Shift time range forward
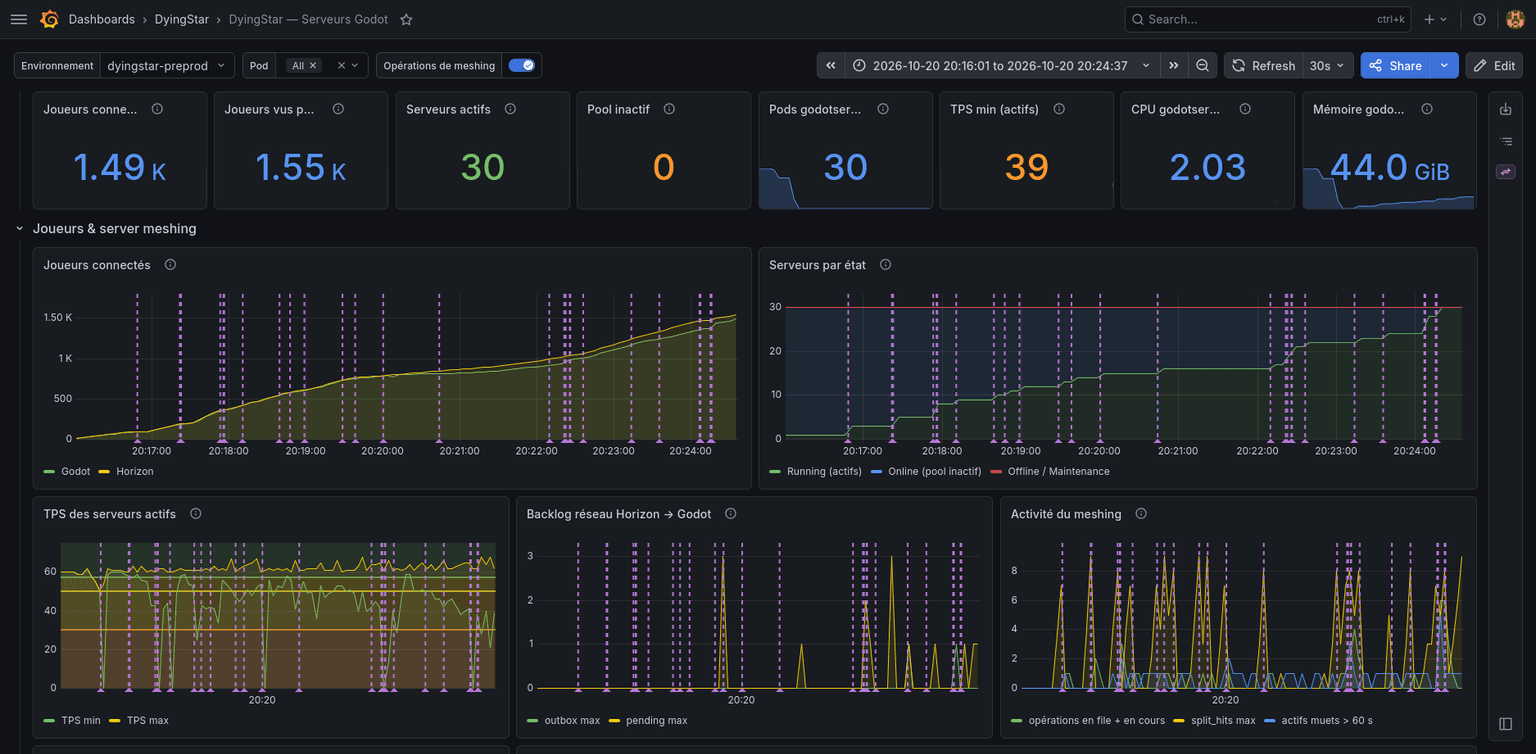The height and width of the screenshot is (754, 1536). click(1174, 65)
